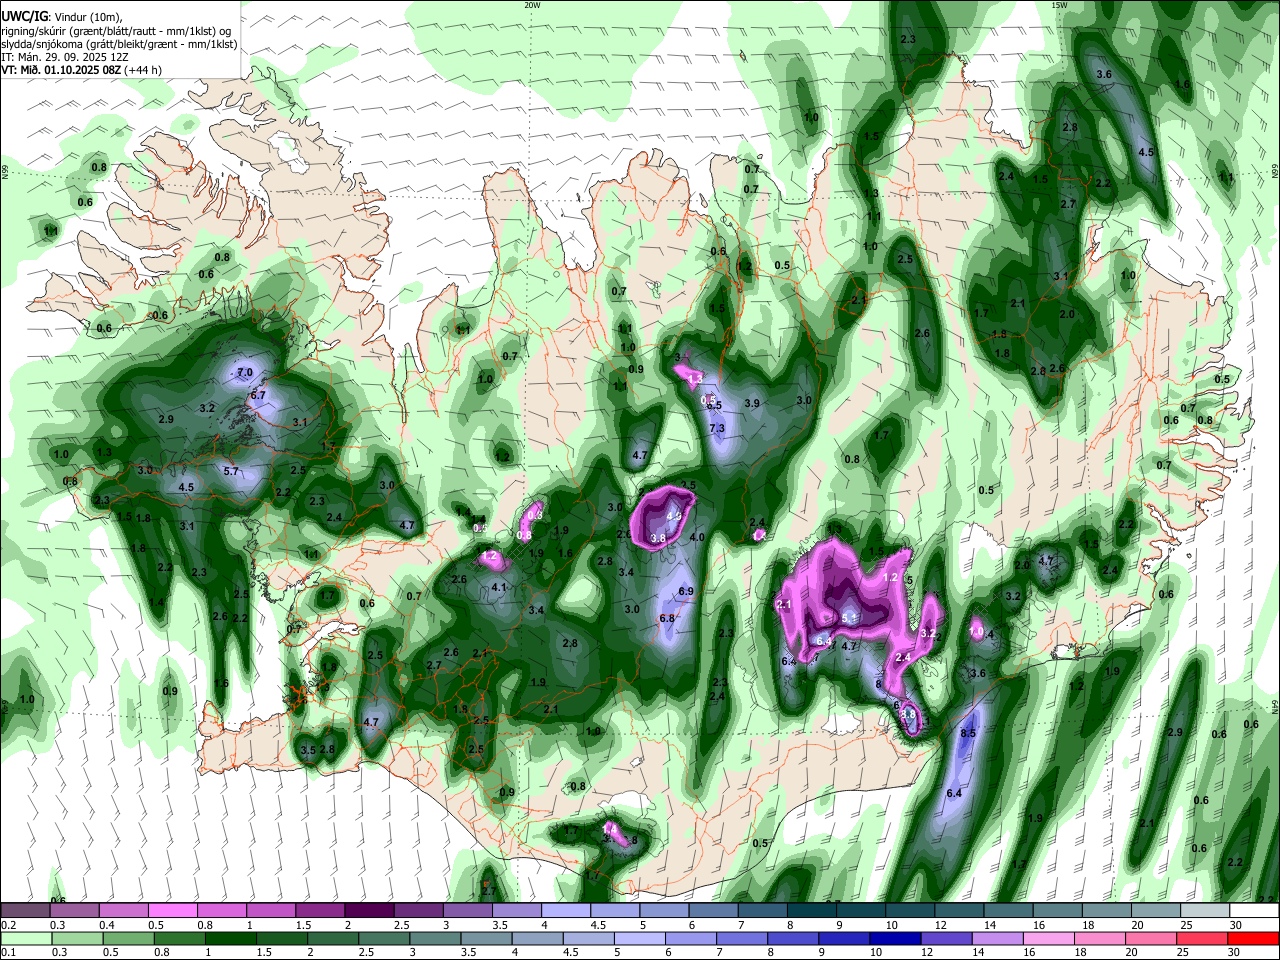Click the palest green swatch at rain label 0.1
This screenshot has width=1280, height=960.
pyautogui.click(x=28, y=938)
